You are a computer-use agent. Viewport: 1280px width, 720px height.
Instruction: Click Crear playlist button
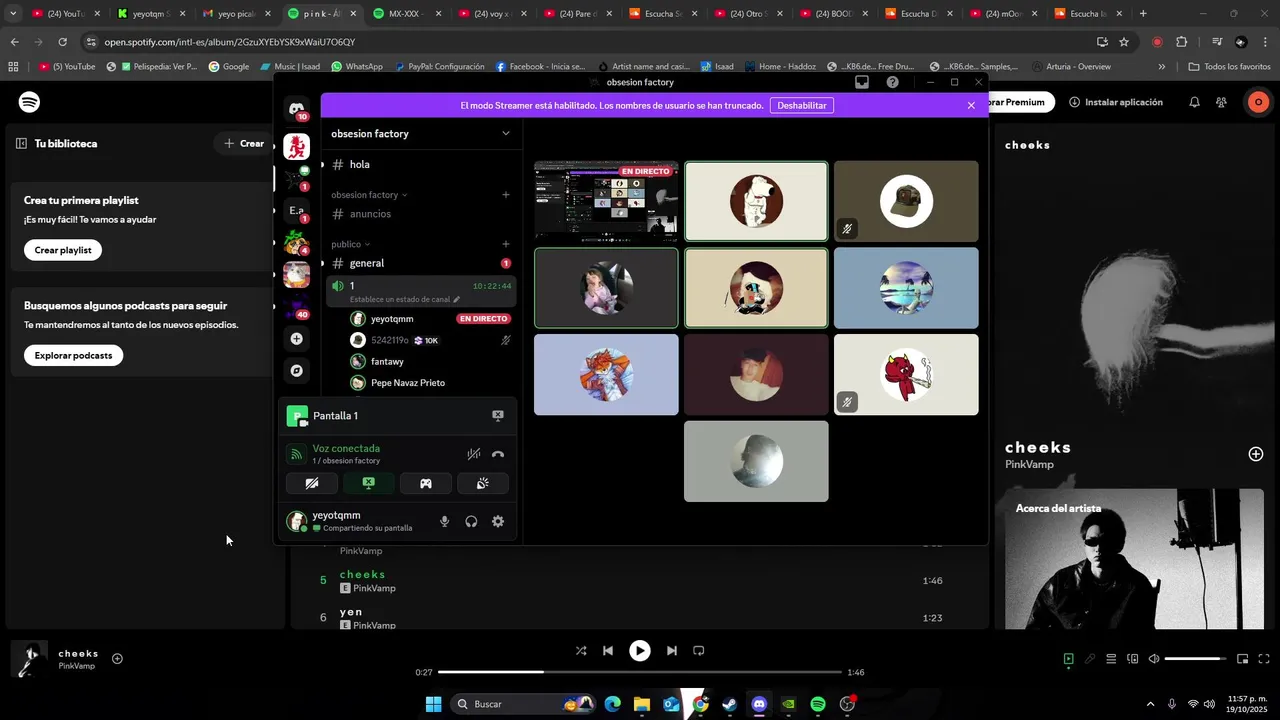coord(63,250)
